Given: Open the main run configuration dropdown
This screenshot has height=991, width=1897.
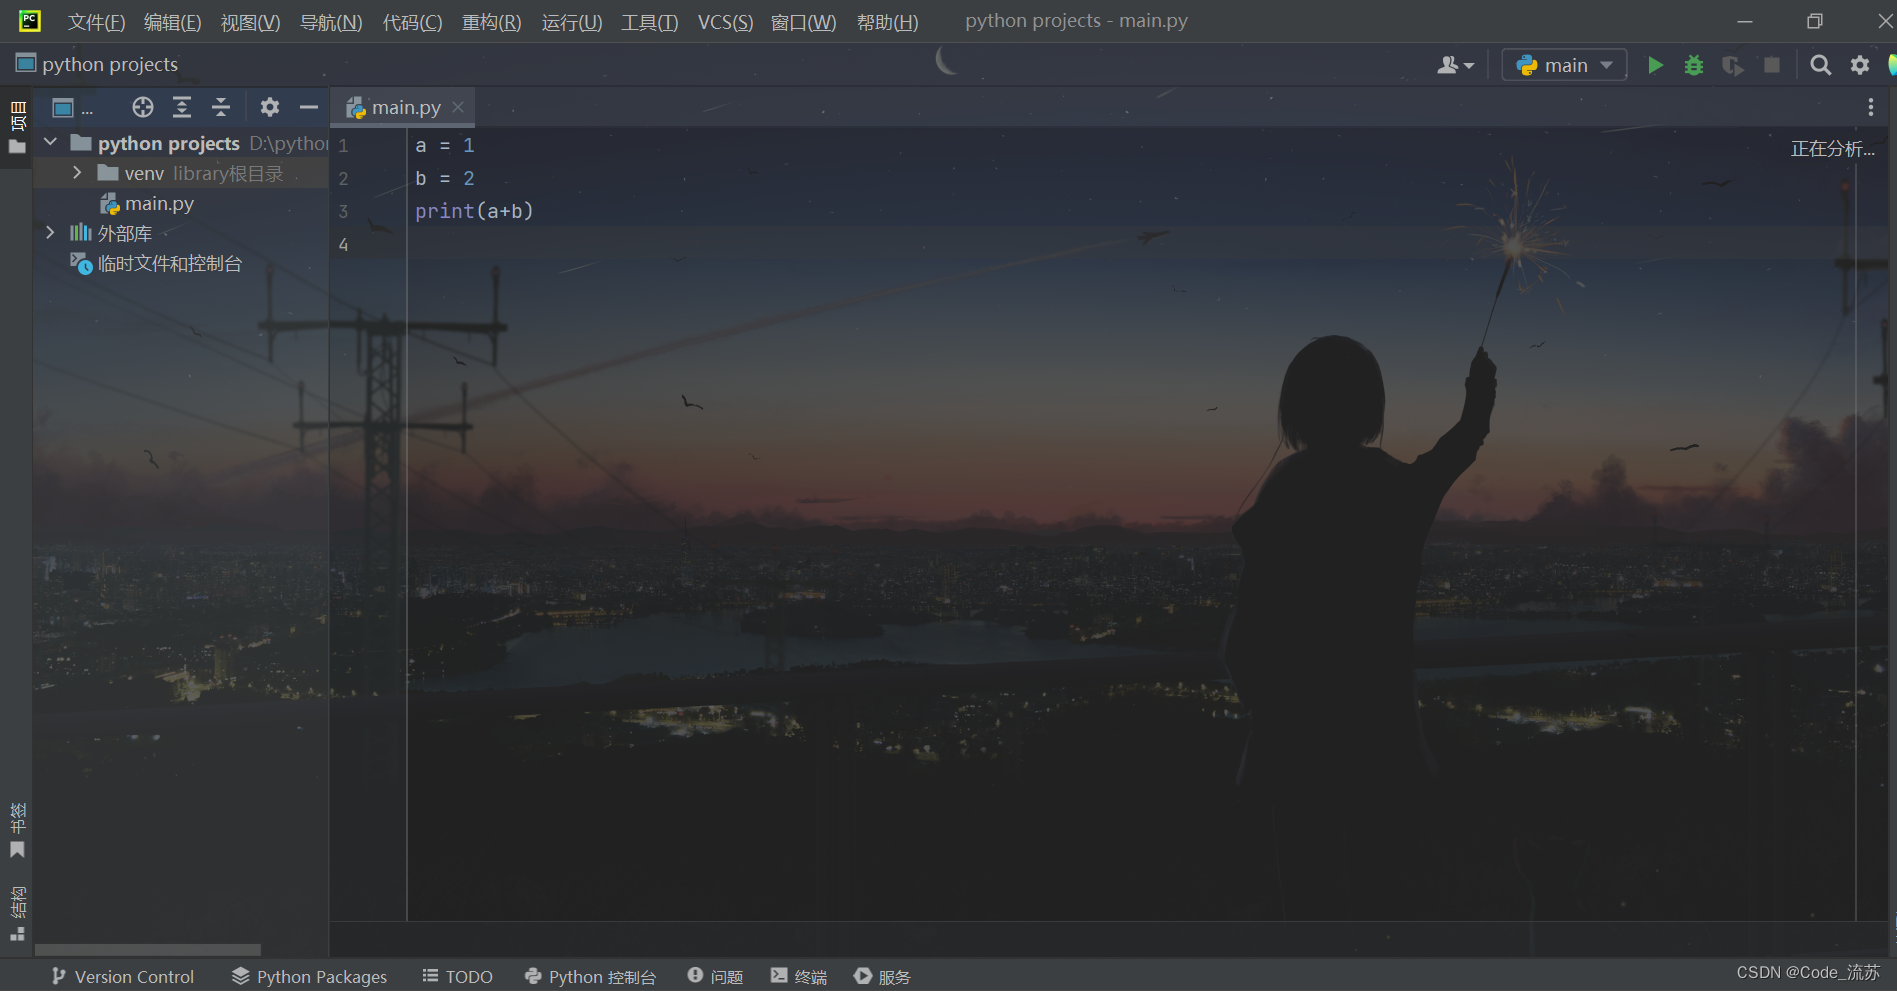Looking at the screenshot, I should [x=1564, y=65].
